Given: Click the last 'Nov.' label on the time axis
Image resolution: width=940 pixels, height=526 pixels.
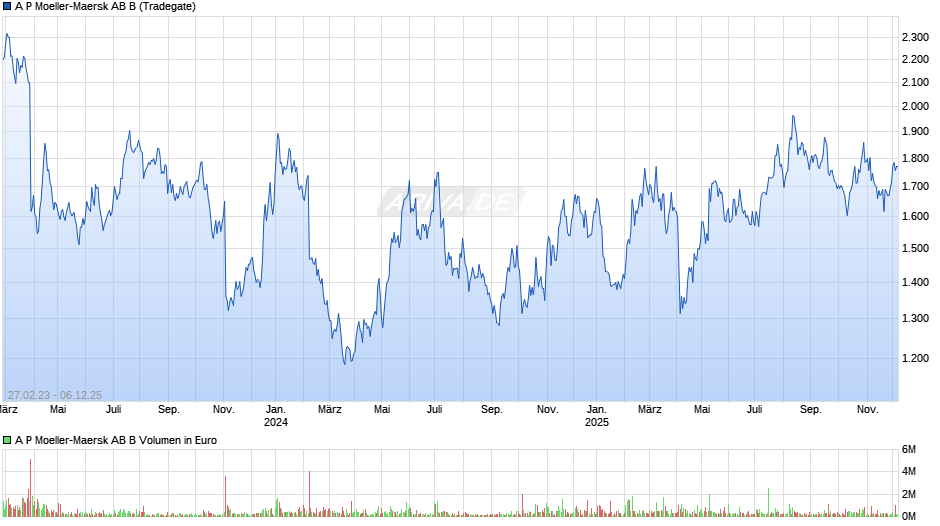Looking at the screenshot, I should 867,409.
